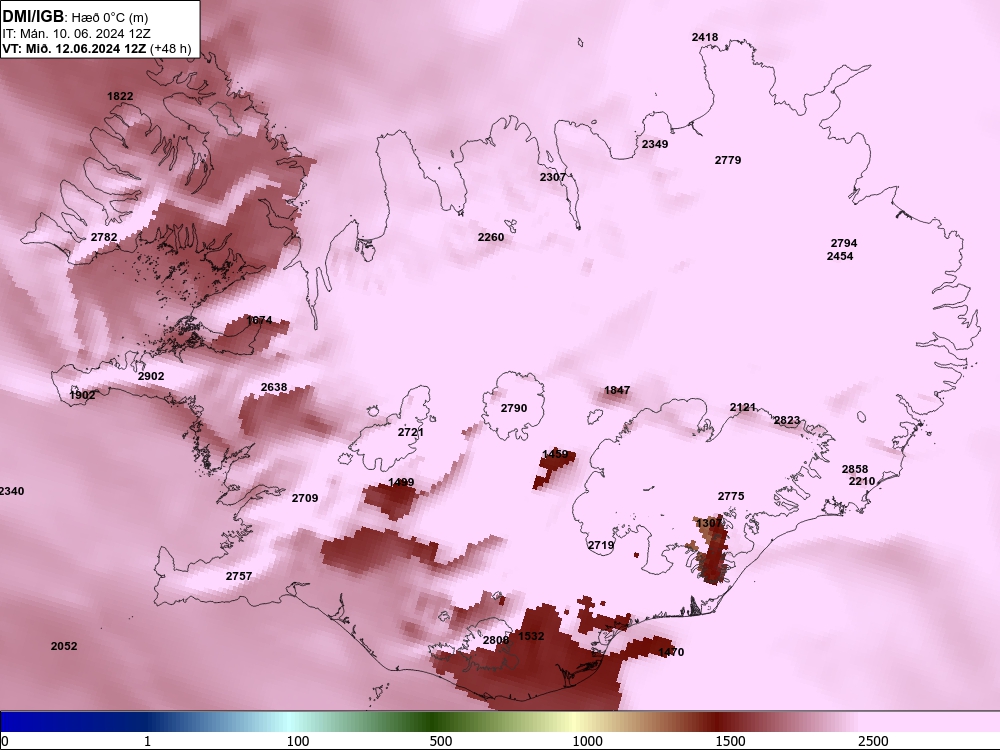Click the color scale label 500
The image size is (1000, 750).
pos(441,741)
